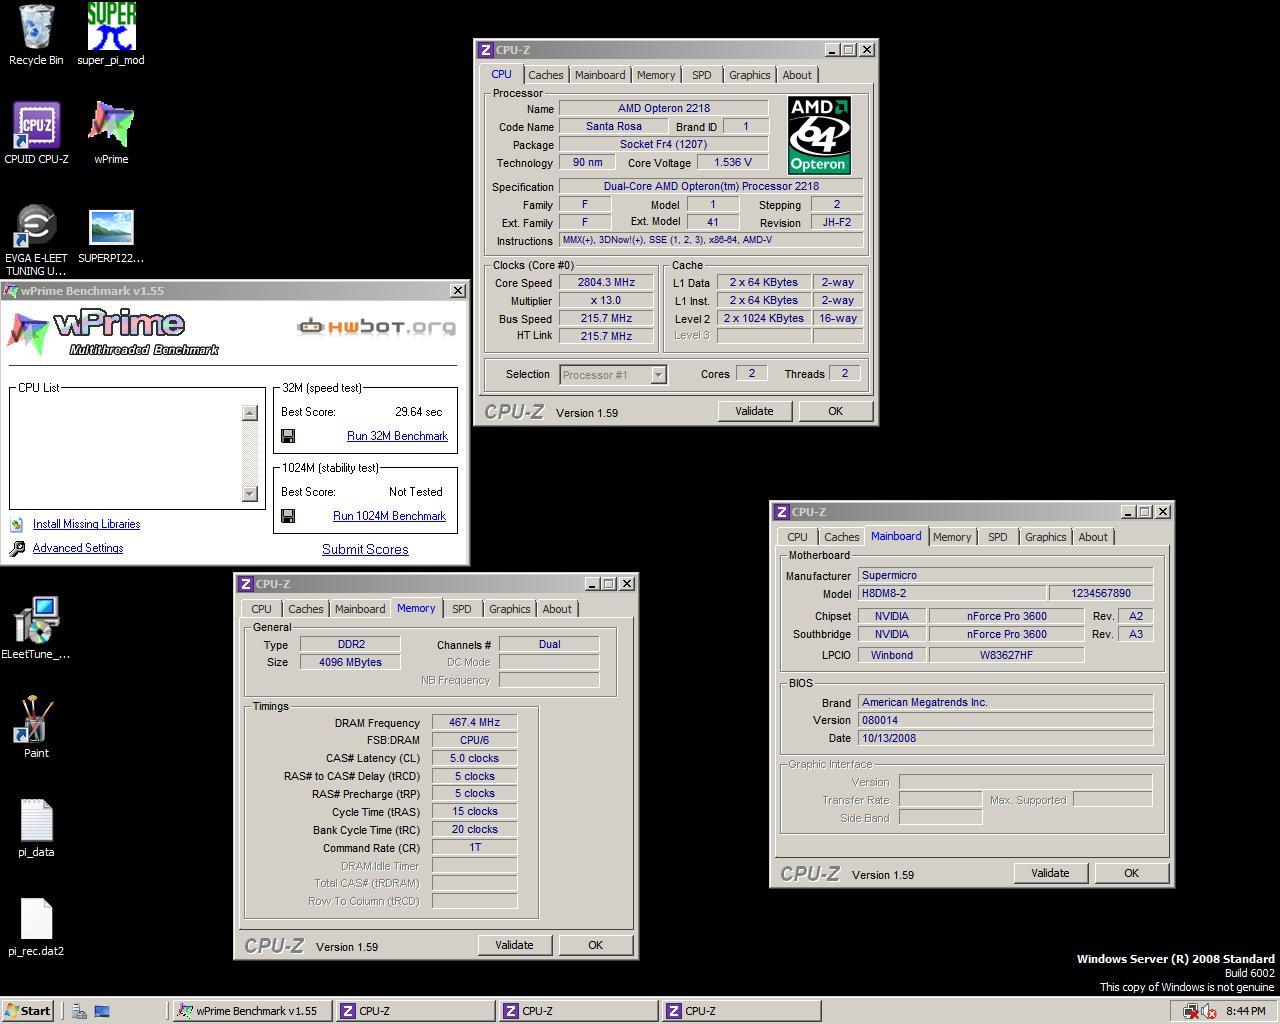The image size is (1280, 1024).
Task: Click OK in the Mainboard tab window
Action: pos(1131,873)
